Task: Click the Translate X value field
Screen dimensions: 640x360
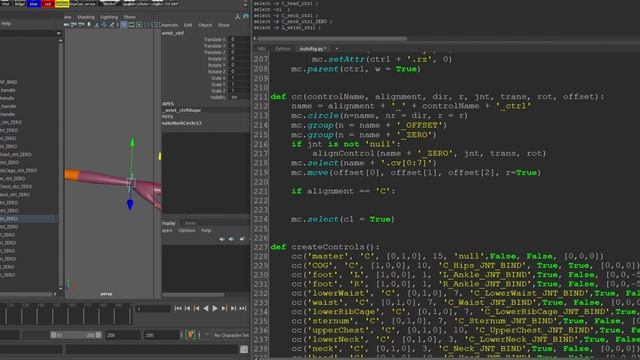Action: [240, 40]
